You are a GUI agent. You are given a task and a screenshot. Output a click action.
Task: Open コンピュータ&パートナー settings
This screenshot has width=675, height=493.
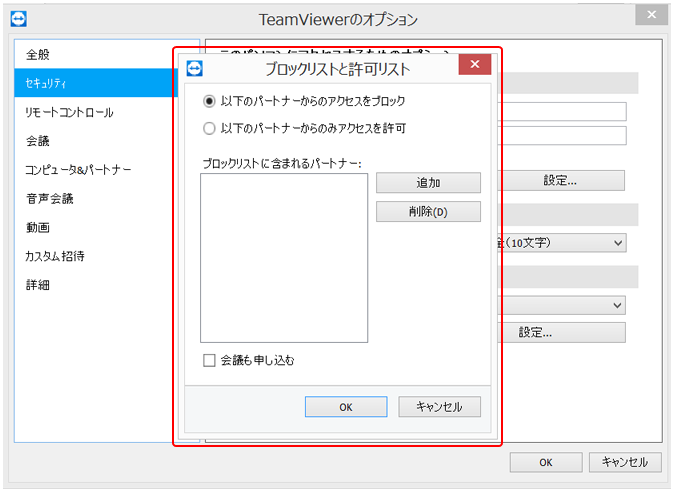[78, 170]
